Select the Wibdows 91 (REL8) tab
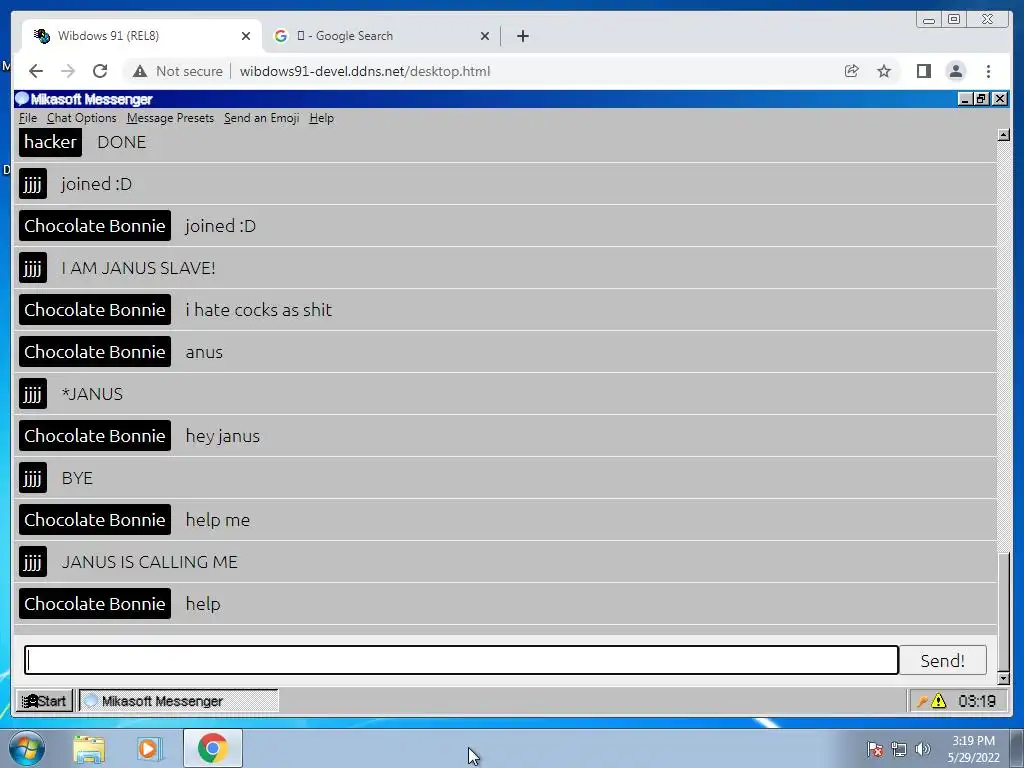Screen dimensions: 1024x768 [x=142, y=36]
